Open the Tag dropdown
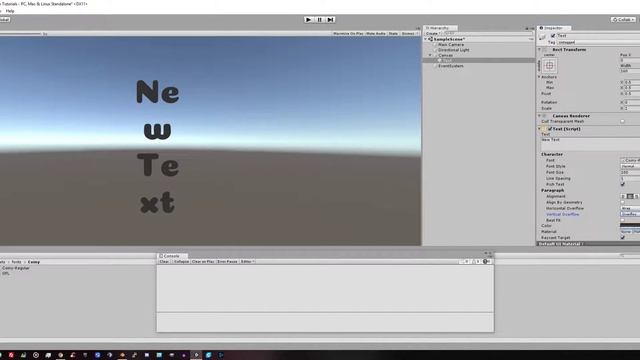The image size is (640, 360). (x=598, y=42)
